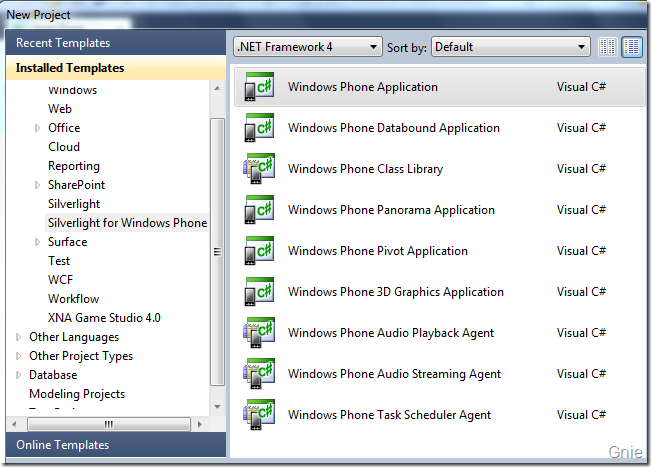Switch to medium icons list view
Image resolution: width=651 pixels, height=467 pixels.
pos(631,47)
